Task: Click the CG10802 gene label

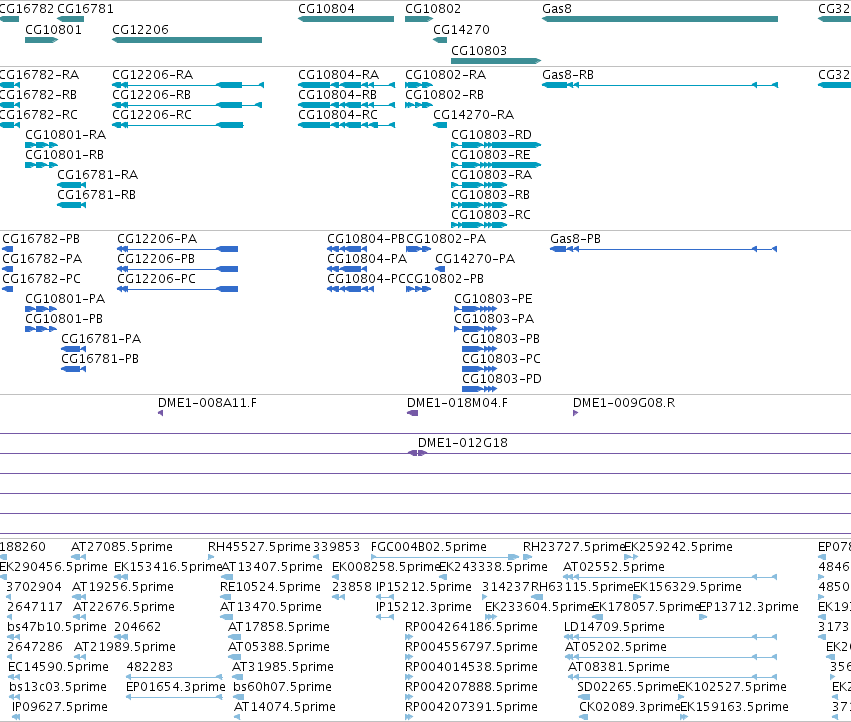Action: 433,9
